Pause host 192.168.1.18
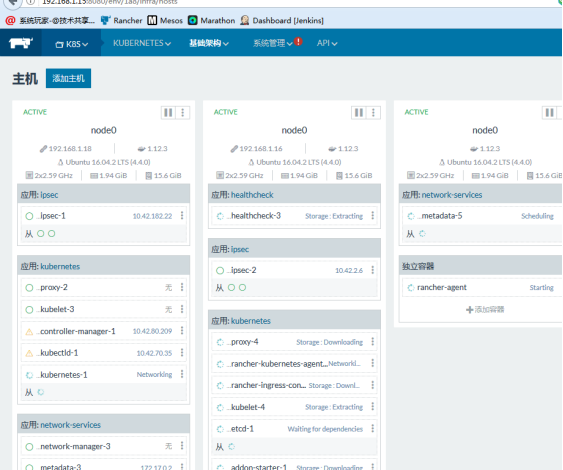563x470 pixels. click(x=168, y=113)
